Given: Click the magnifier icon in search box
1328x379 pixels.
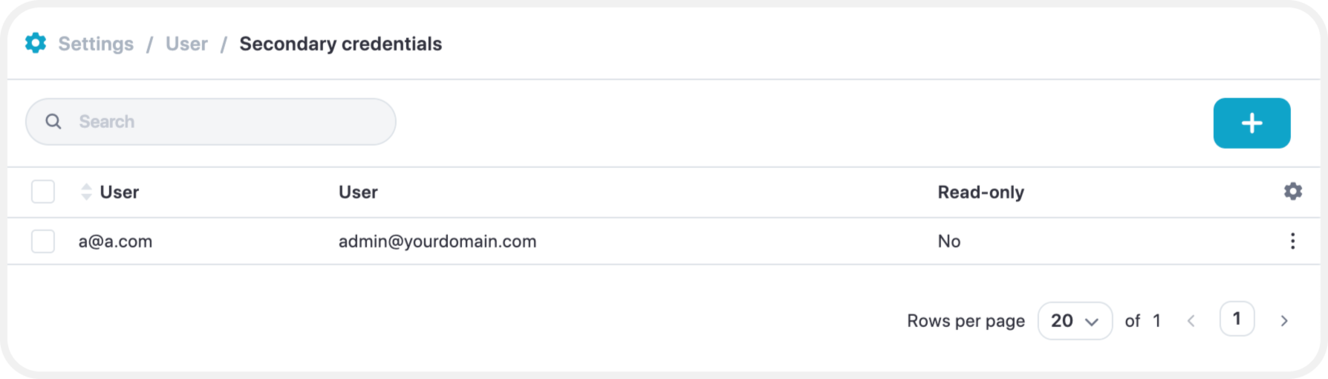Looking at the screenshot, I should tap(54, 122).
